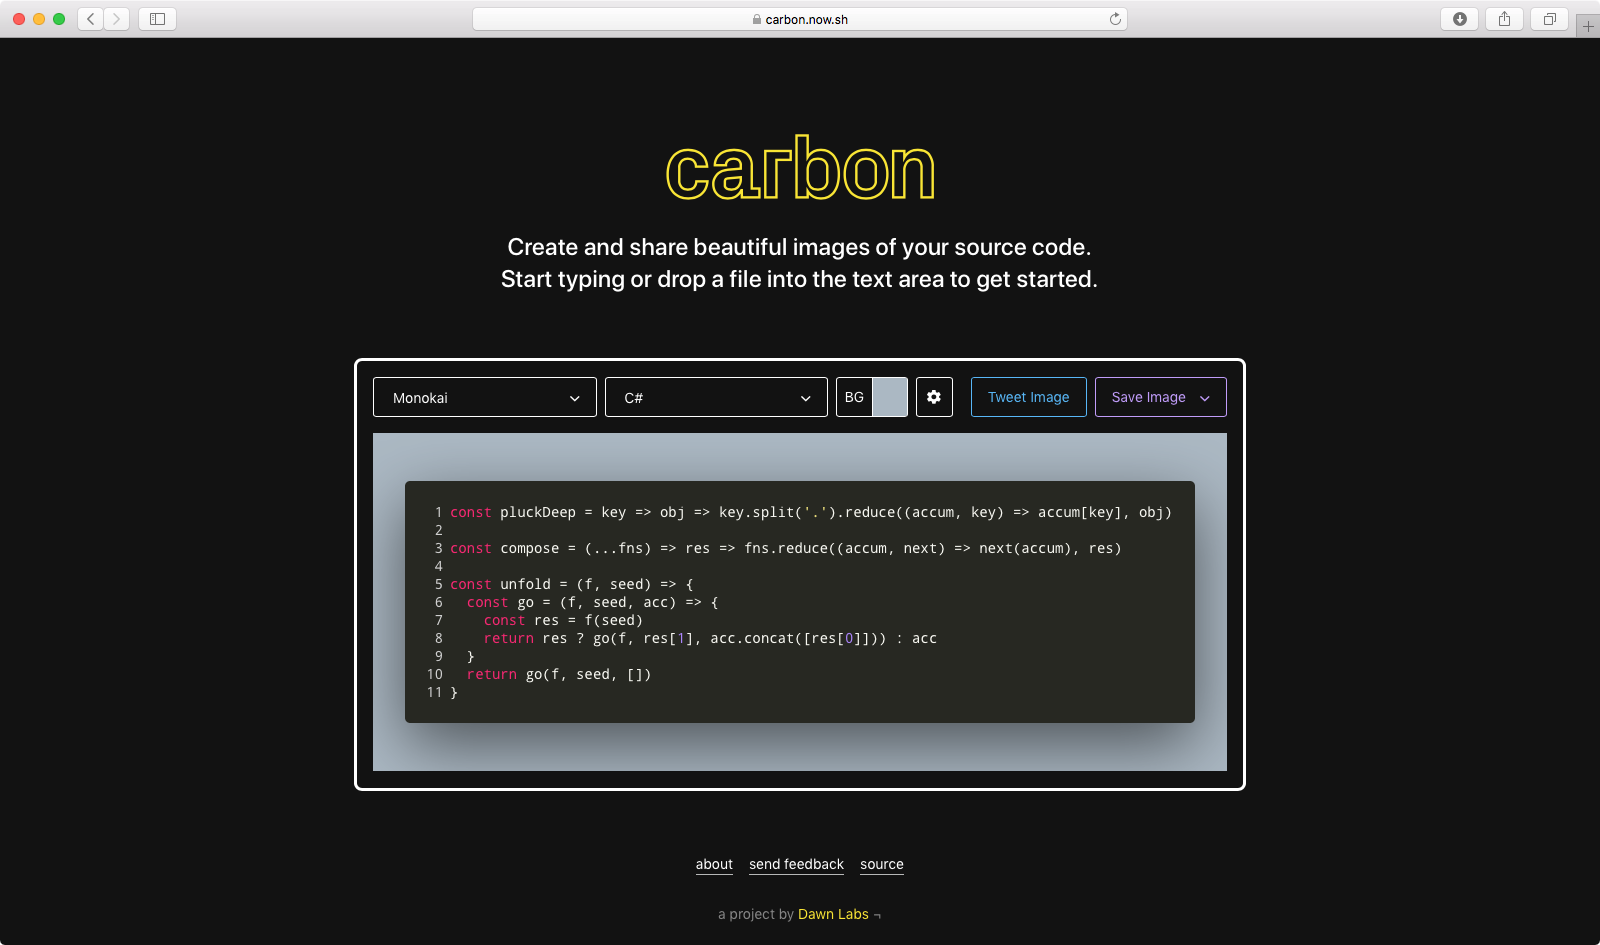
Task: Click line number 10 in the editor
Action: 434,674
